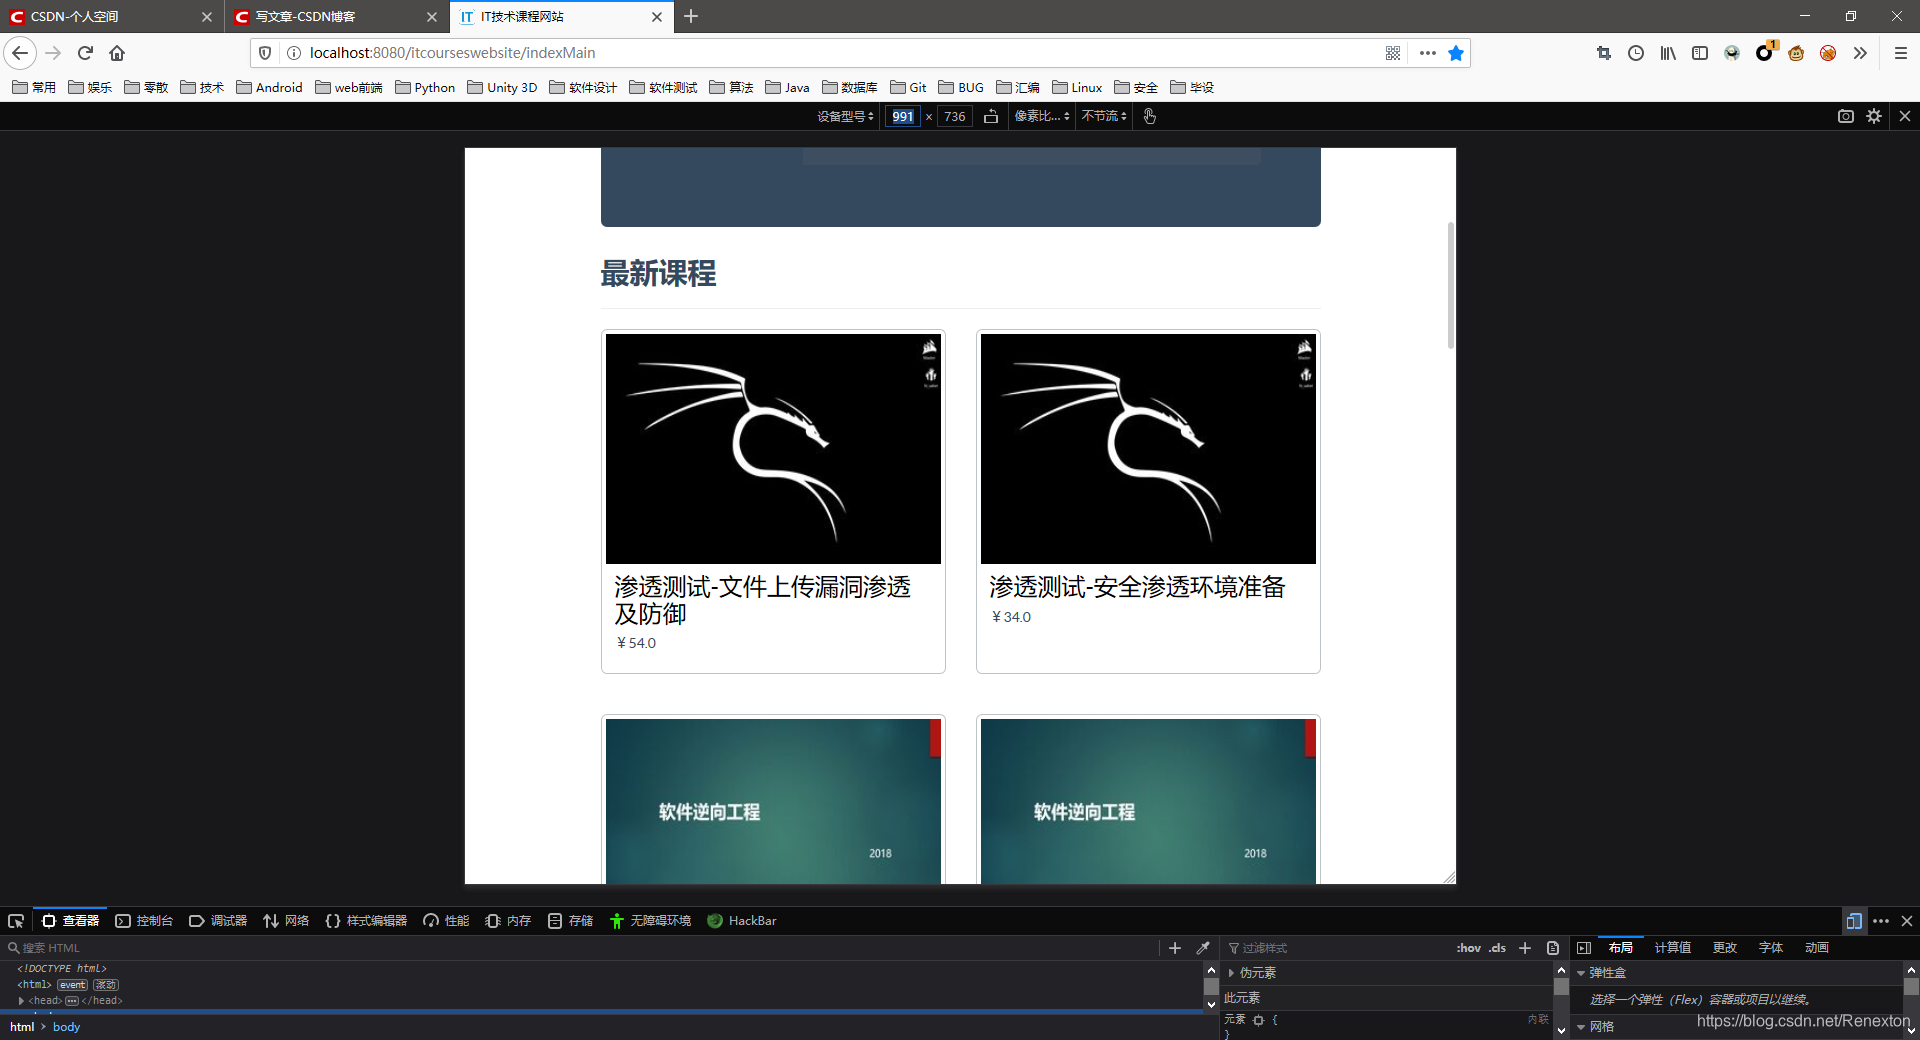Pick an element from the page

tap(16, 921)
